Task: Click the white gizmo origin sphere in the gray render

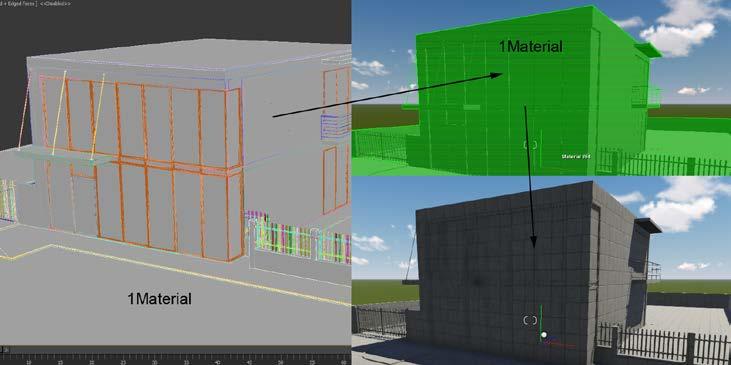Action: (544, 335)
